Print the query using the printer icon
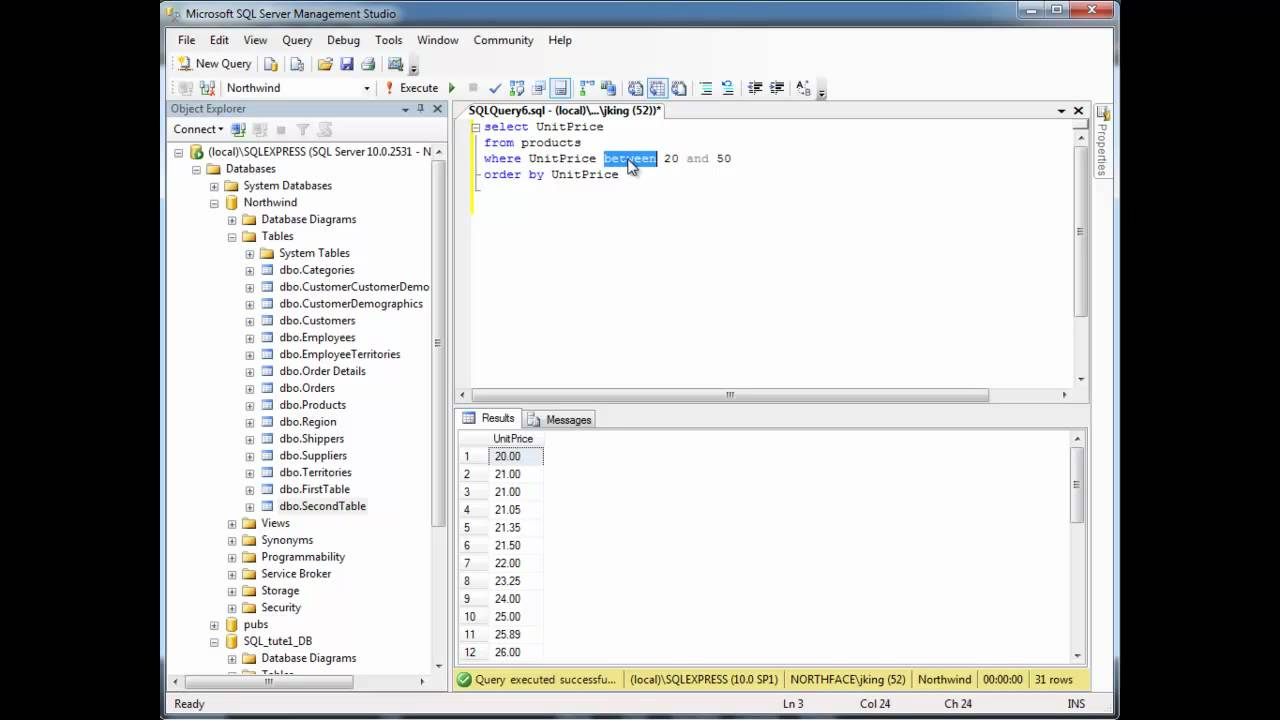1280x720 pixels. tap(367, 64)
